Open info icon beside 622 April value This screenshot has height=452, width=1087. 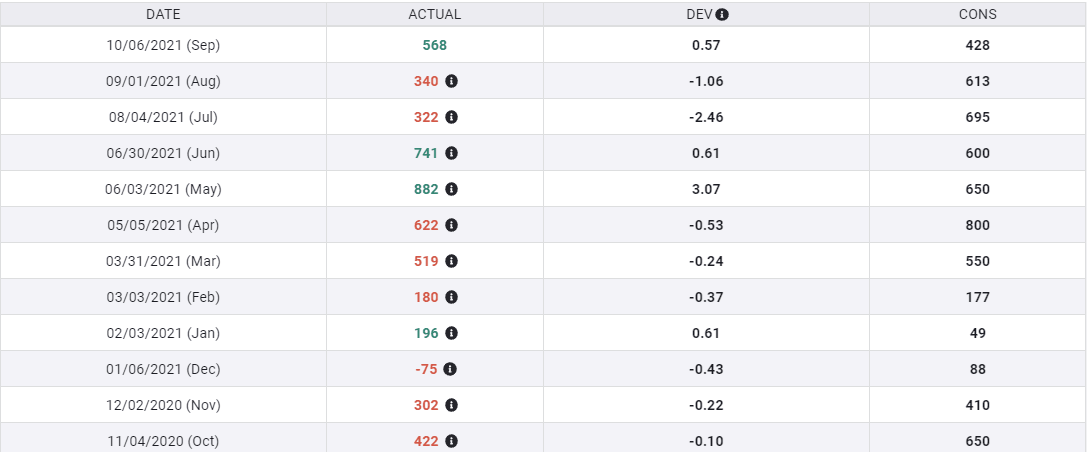click(451, 225)
